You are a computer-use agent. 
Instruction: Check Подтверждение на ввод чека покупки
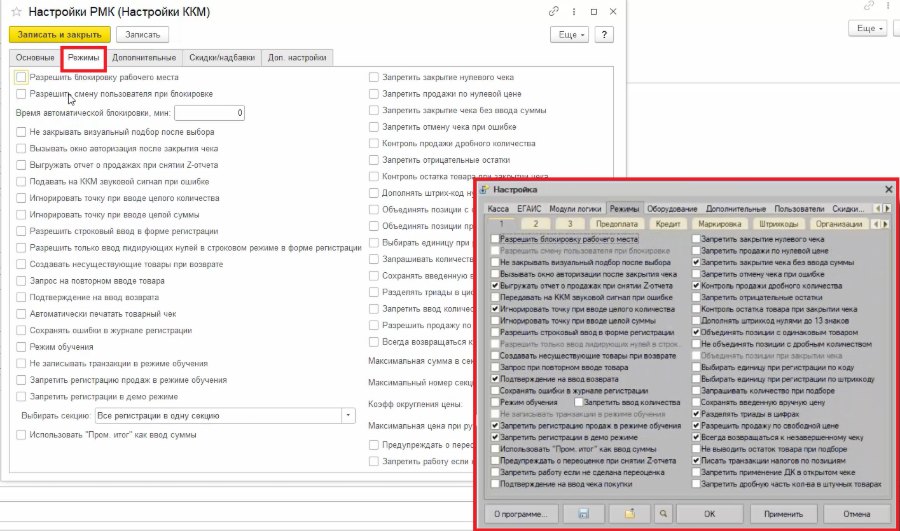point(495,484)
